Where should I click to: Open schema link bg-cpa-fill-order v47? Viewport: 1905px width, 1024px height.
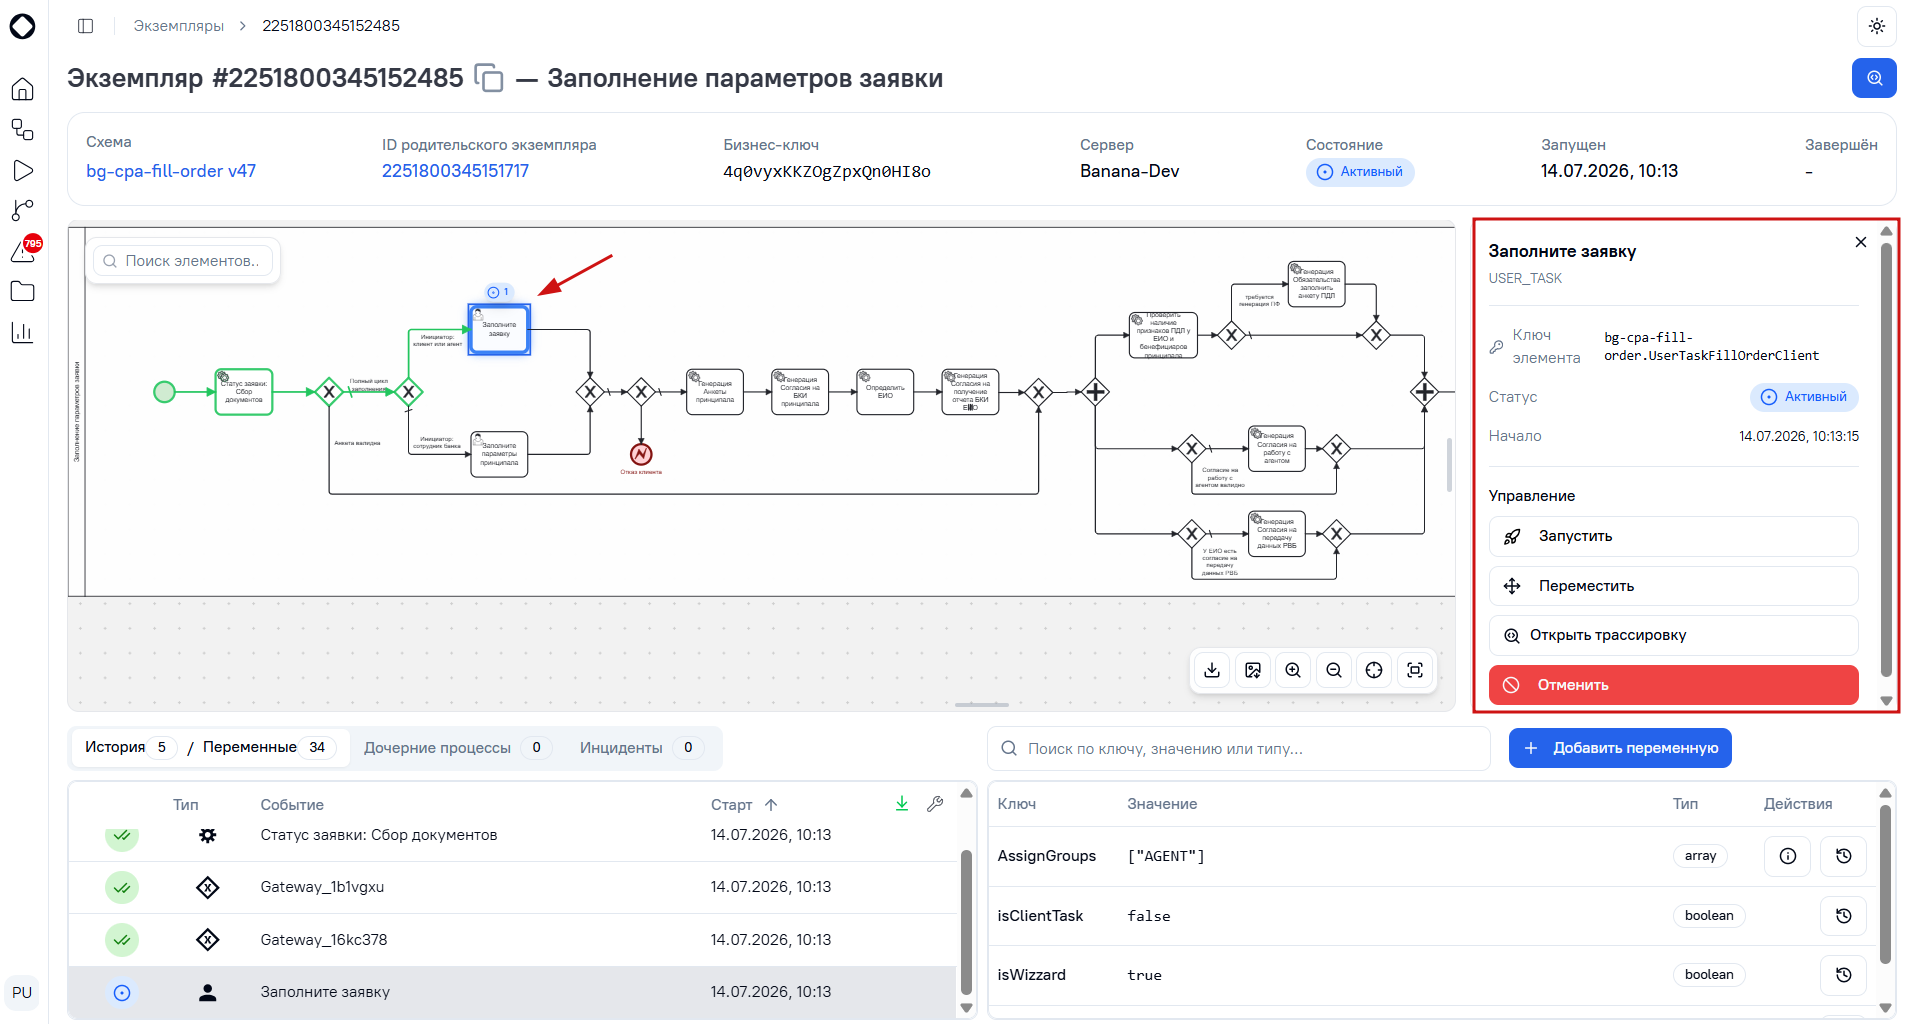tap(171, 171)
